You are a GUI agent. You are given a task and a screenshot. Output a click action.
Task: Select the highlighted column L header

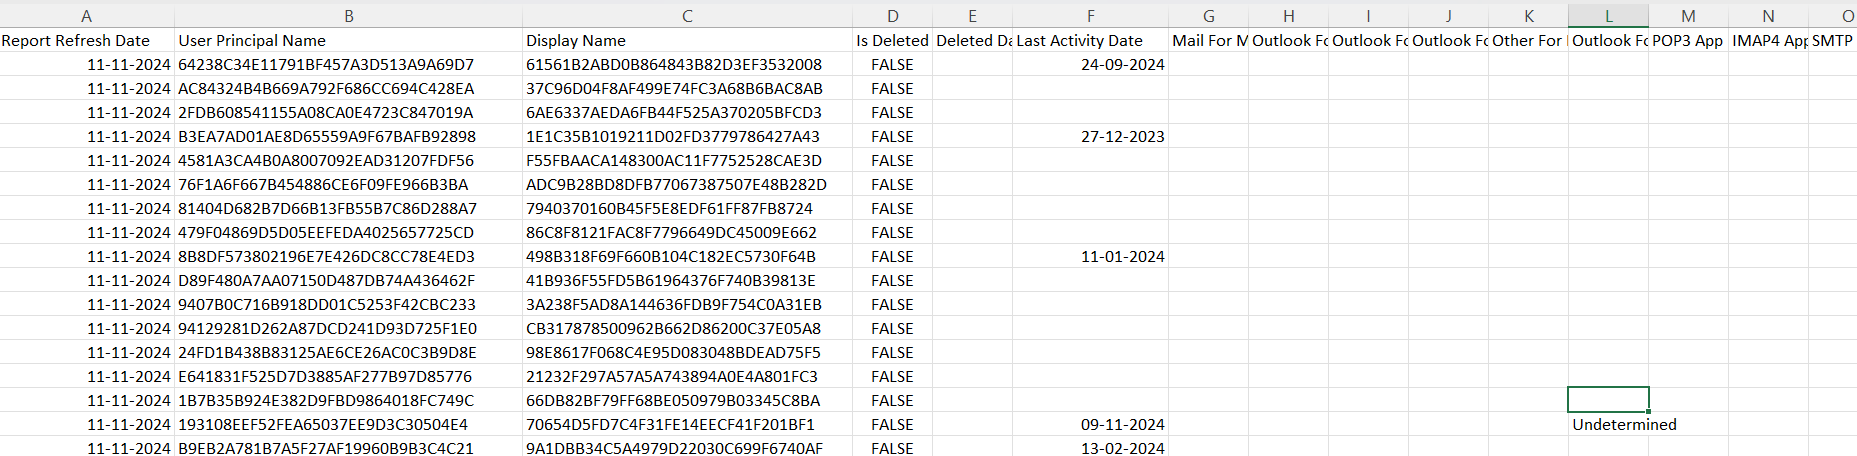click(1608, 16)
